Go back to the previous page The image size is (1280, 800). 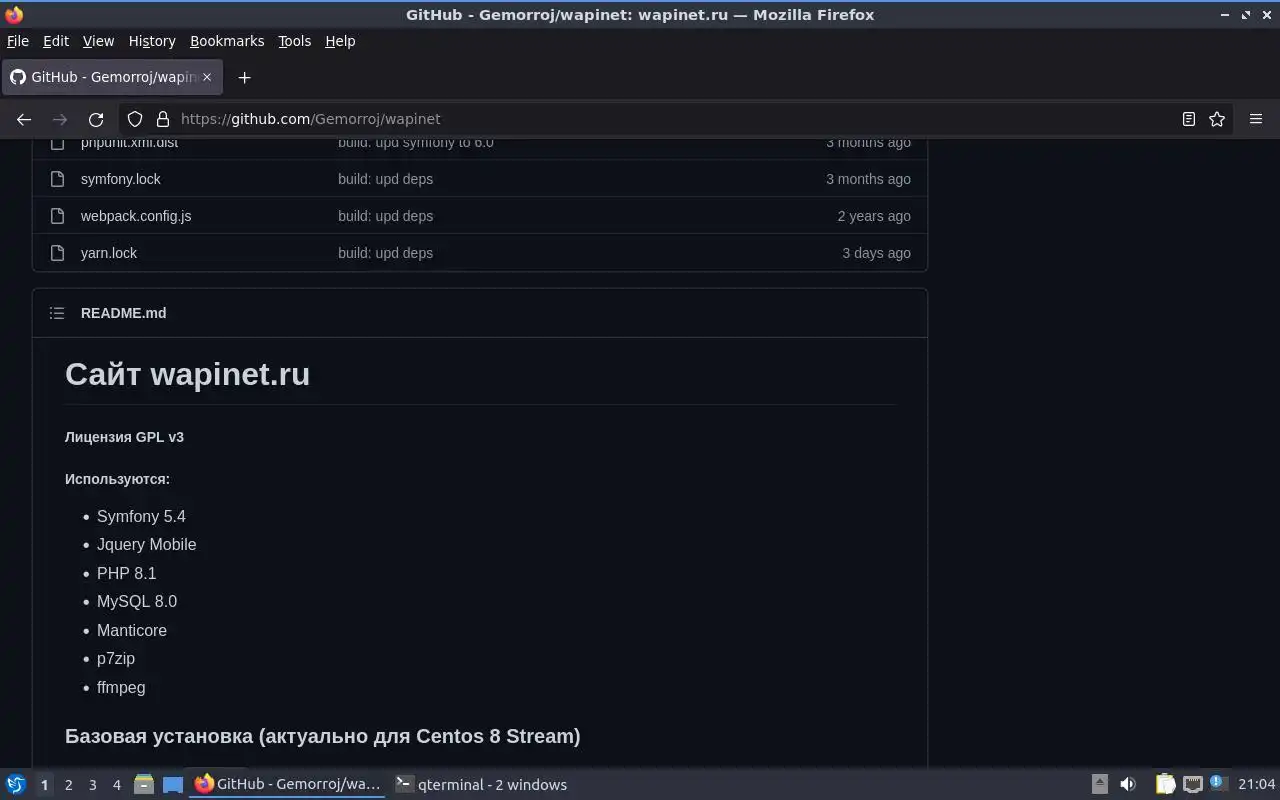(24, 119)
